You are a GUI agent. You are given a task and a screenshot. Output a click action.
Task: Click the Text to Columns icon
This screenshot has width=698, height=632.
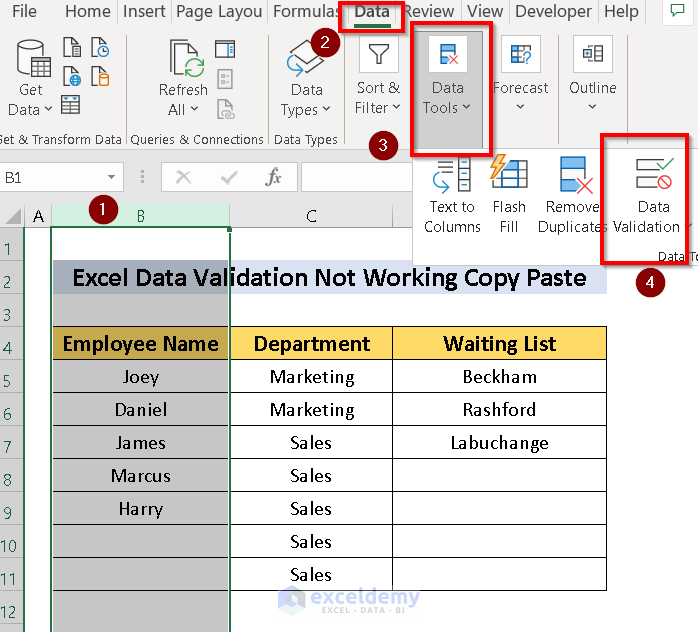[452, 176]
